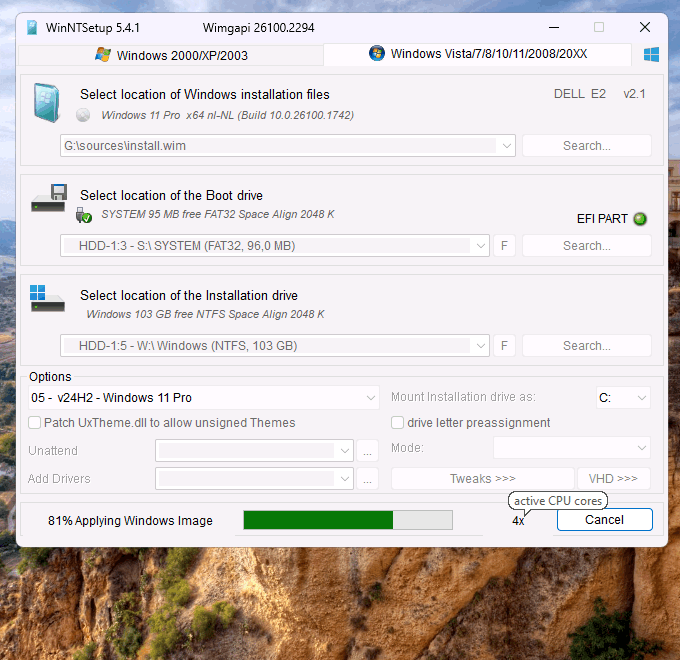This screenshot has height=660, width=680.
Task: Open the HDD-1:5 W:\ Windows drive dropdown
Action: 481,346
